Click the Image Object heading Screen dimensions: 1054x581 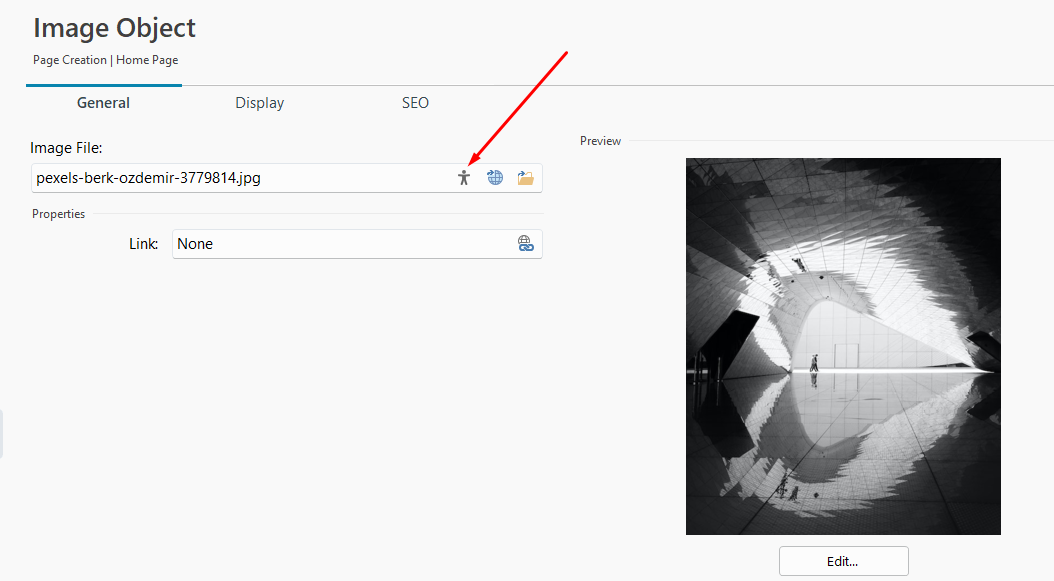(x=114, y=28)
